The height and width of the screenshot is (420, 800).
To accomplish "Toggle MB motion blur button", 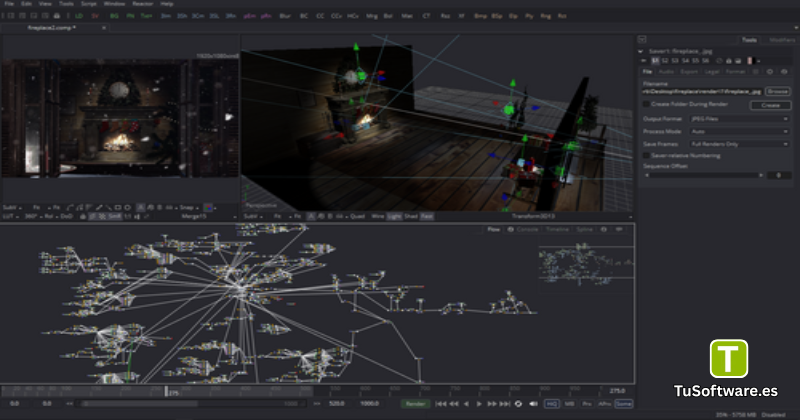I will (x=569, y=404).
